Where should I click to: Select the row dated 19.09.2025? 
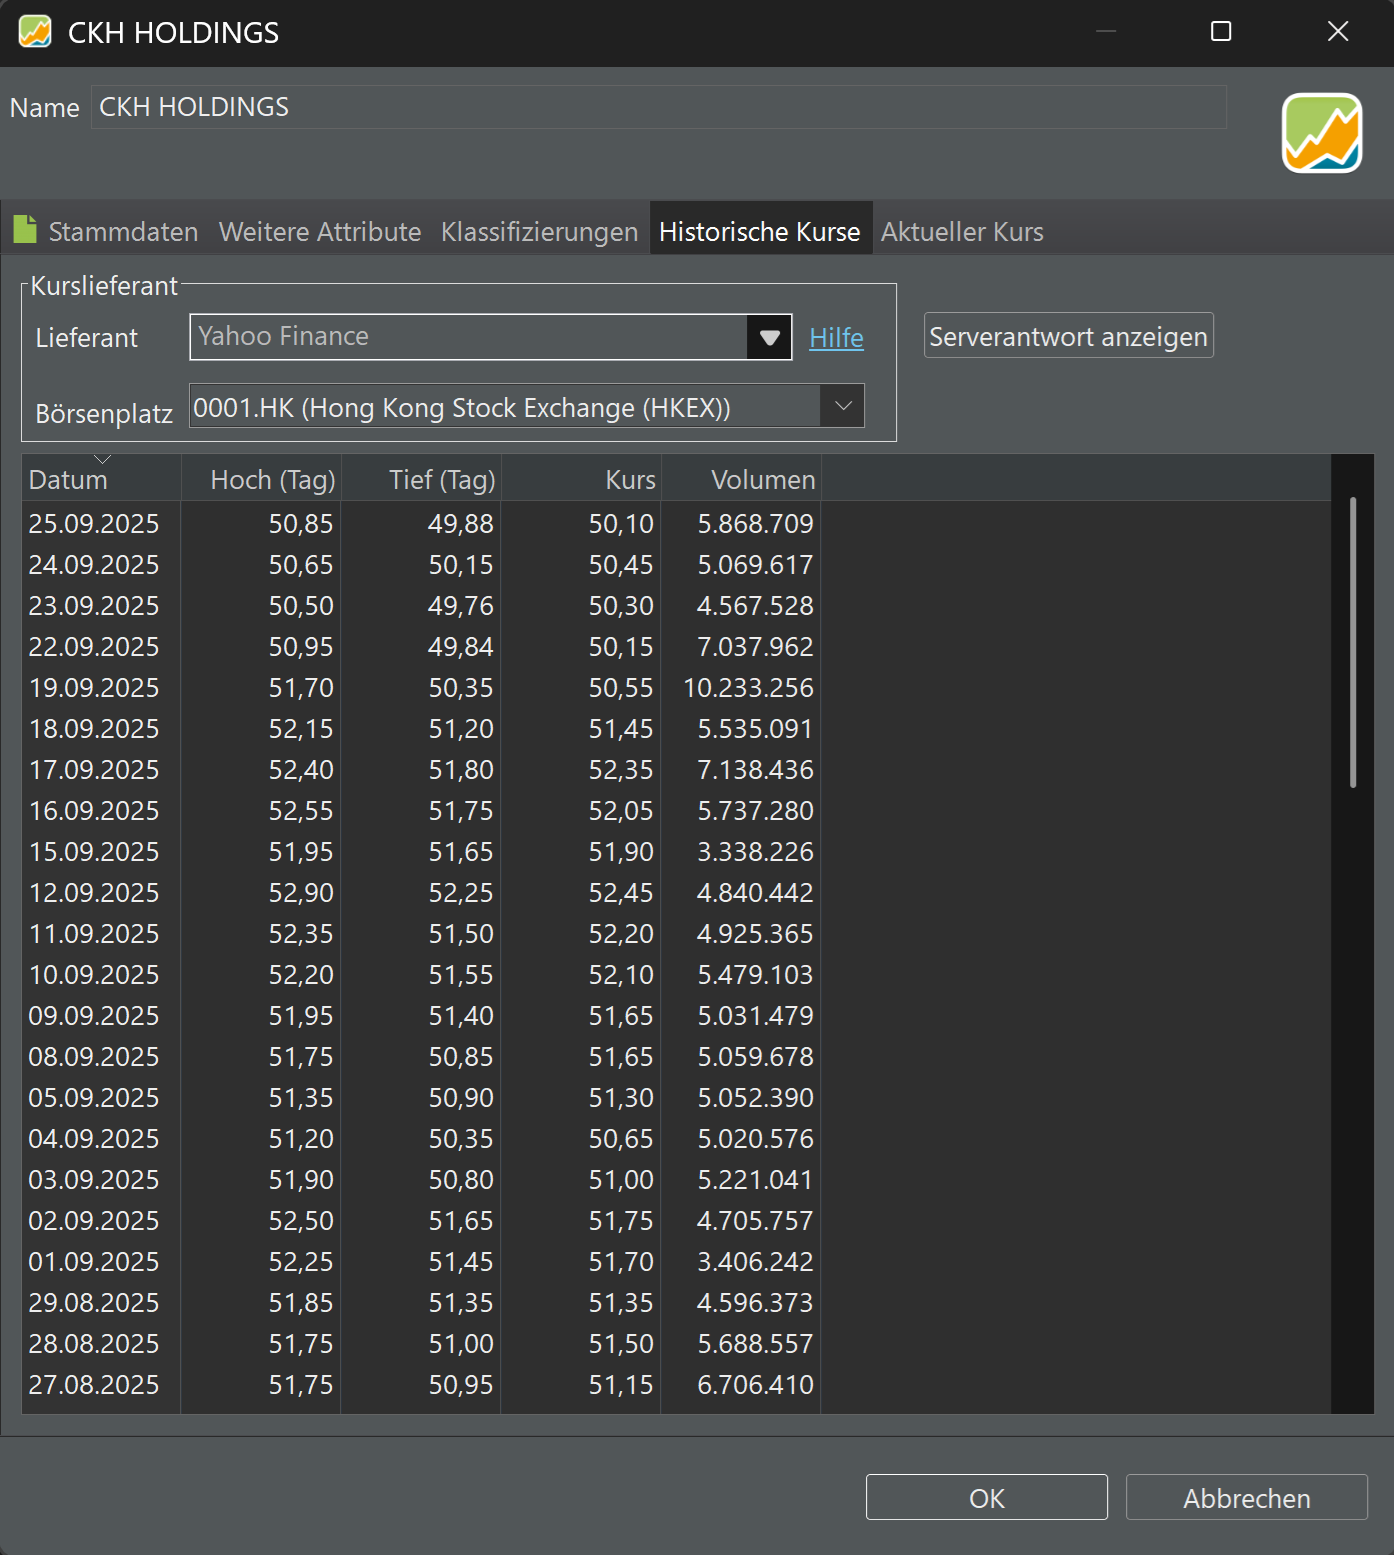pyautogui.click(x=94, y=688)
